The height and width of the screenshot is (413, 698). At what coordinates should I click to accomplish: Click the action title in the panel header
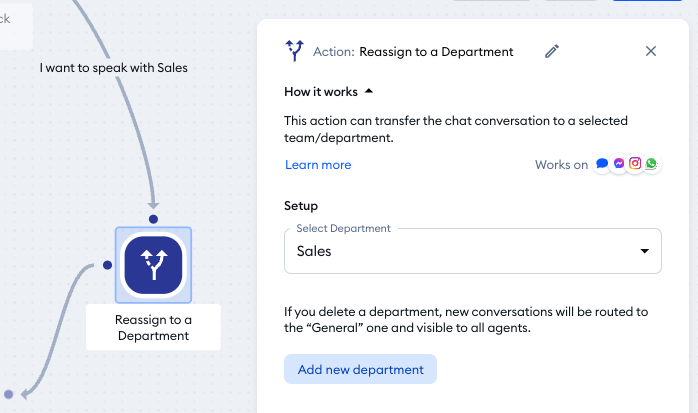pyautogui.click(x=436, y=52)
